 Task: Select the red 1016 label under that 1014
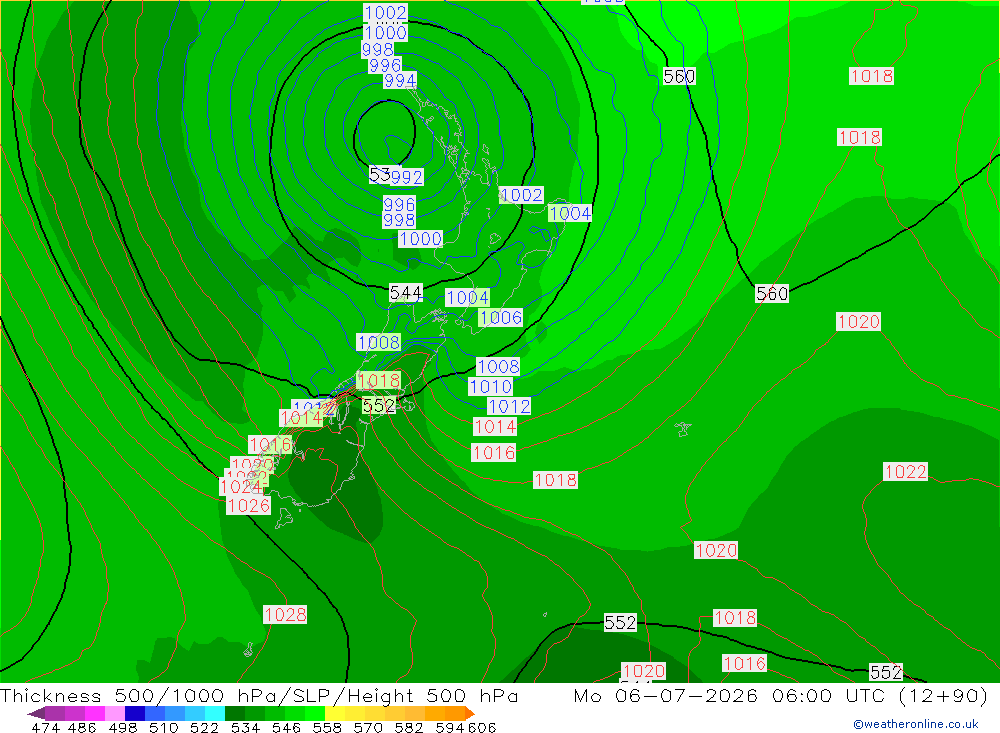[494, 453]
